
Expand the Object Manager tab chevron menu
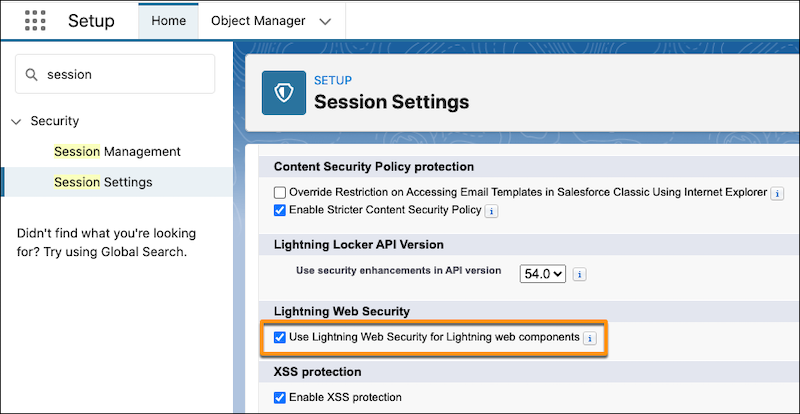coord(323,21)
